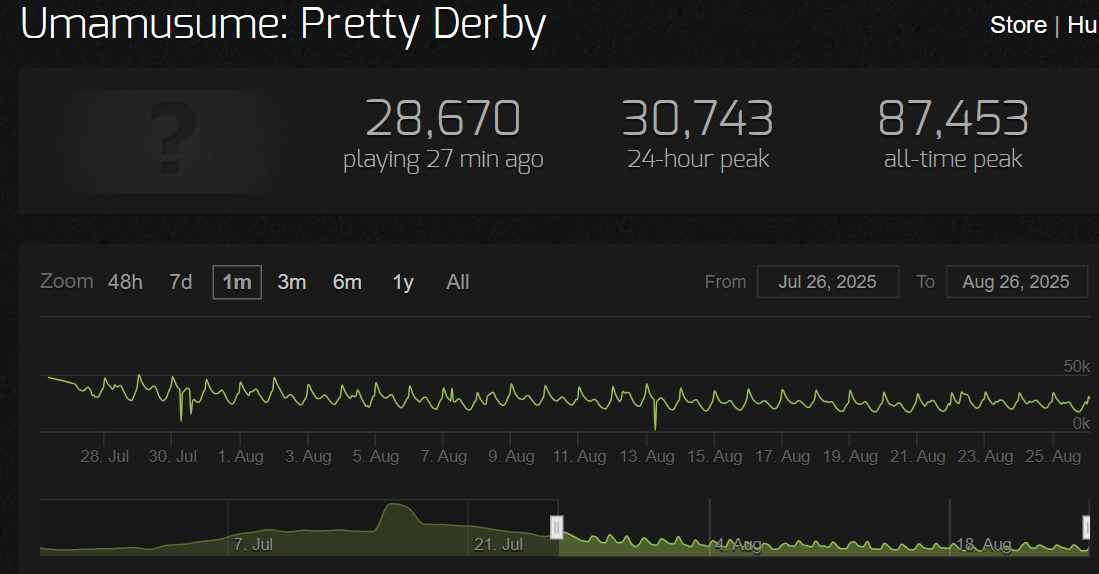Click the 7. Jul navigator label
The image size is (1099, 574).
tap(253, 545)
